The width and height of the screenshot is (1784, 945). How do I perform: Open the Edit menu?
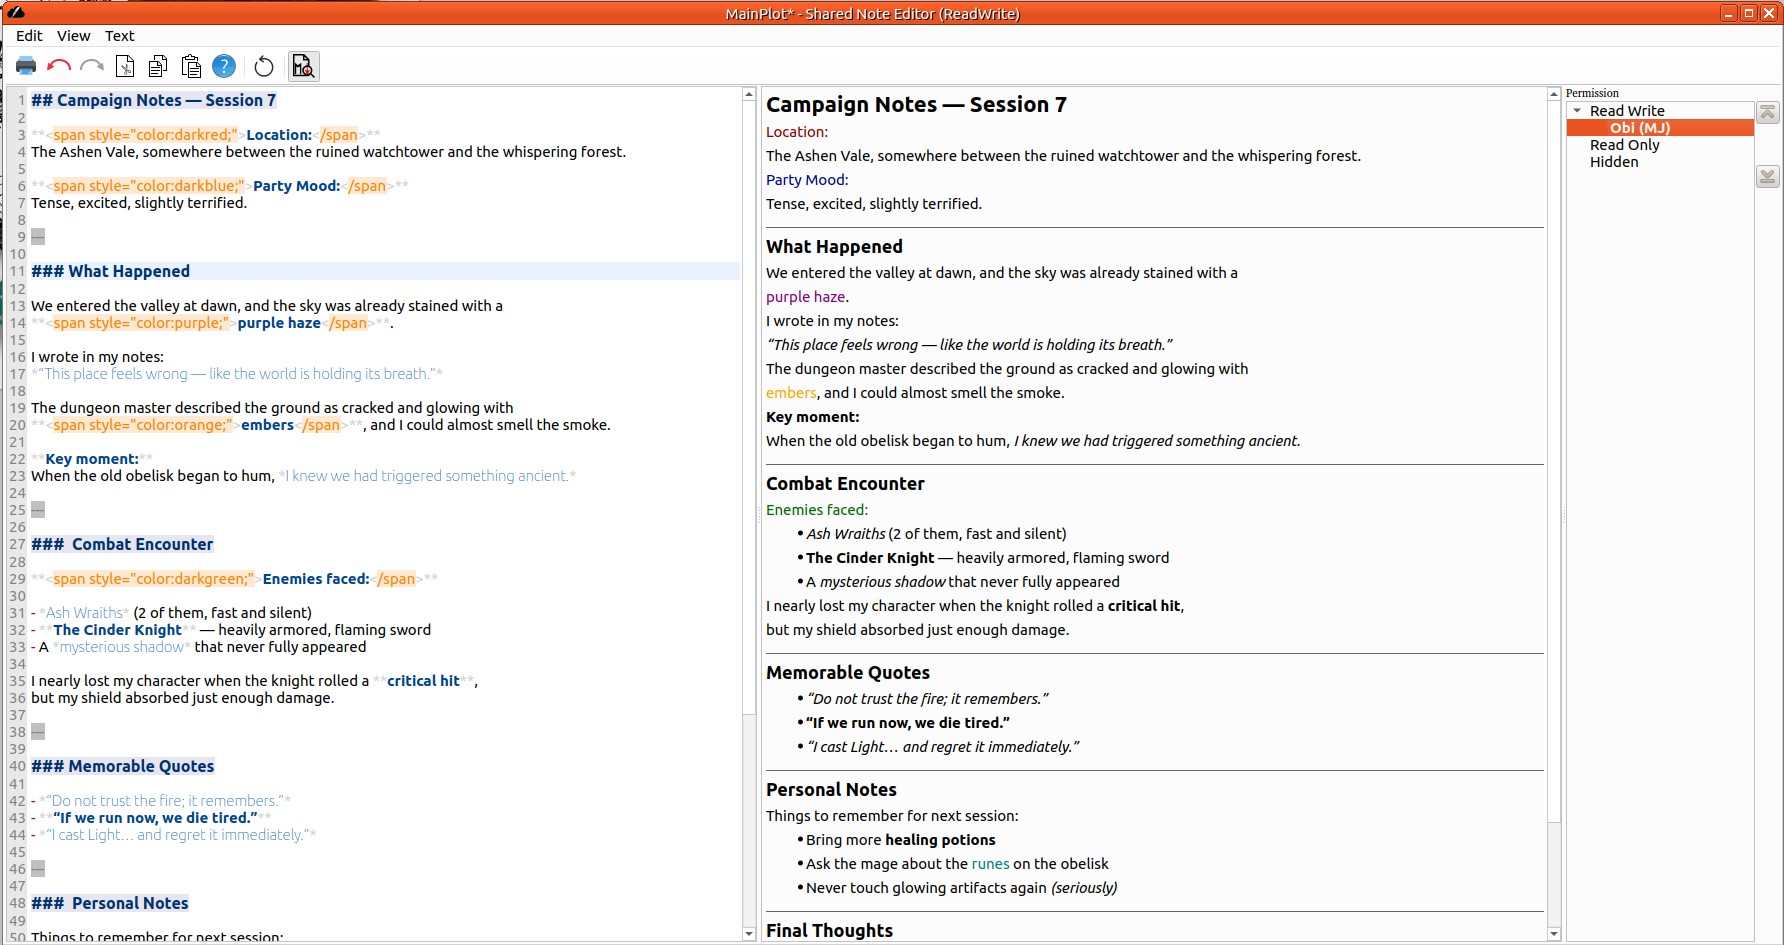29,36
